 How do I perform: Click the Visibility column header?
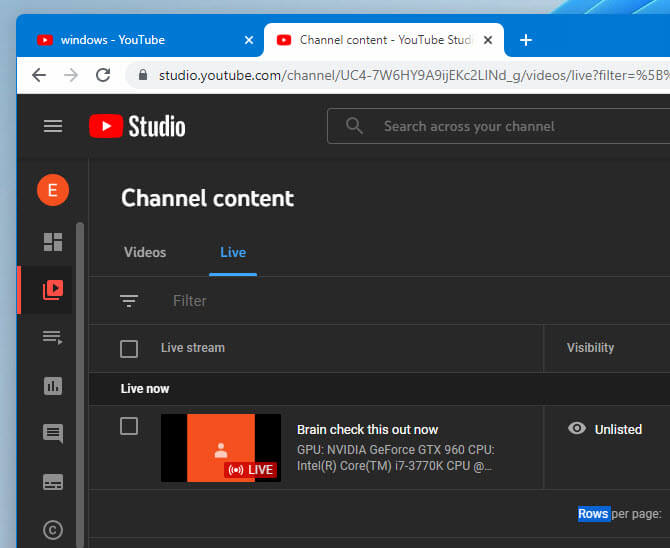591,348
